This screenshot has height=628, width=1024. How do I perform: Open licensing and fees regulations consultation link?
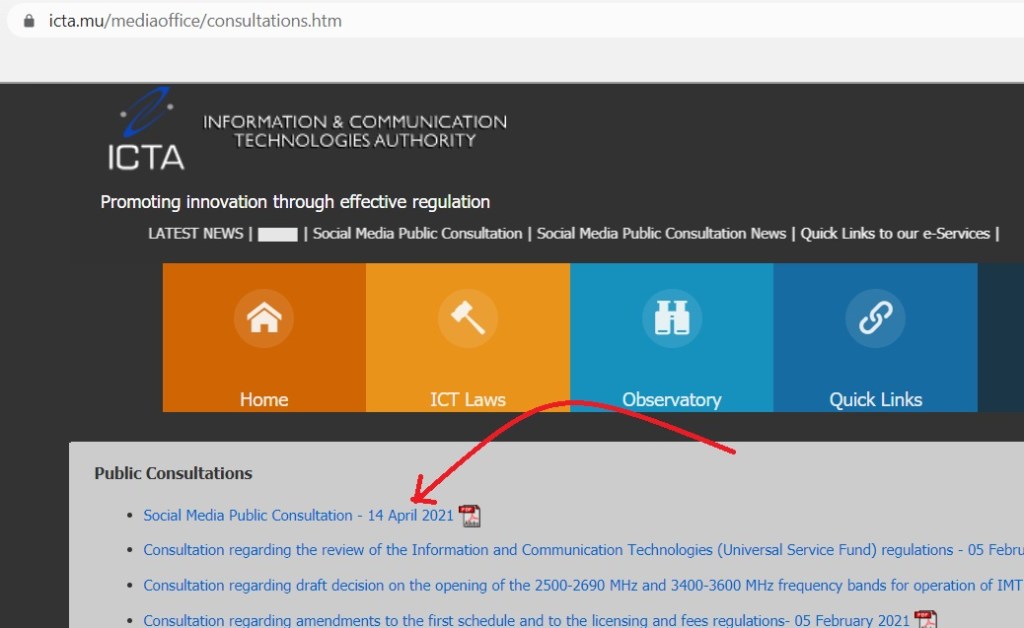[526, 621]
